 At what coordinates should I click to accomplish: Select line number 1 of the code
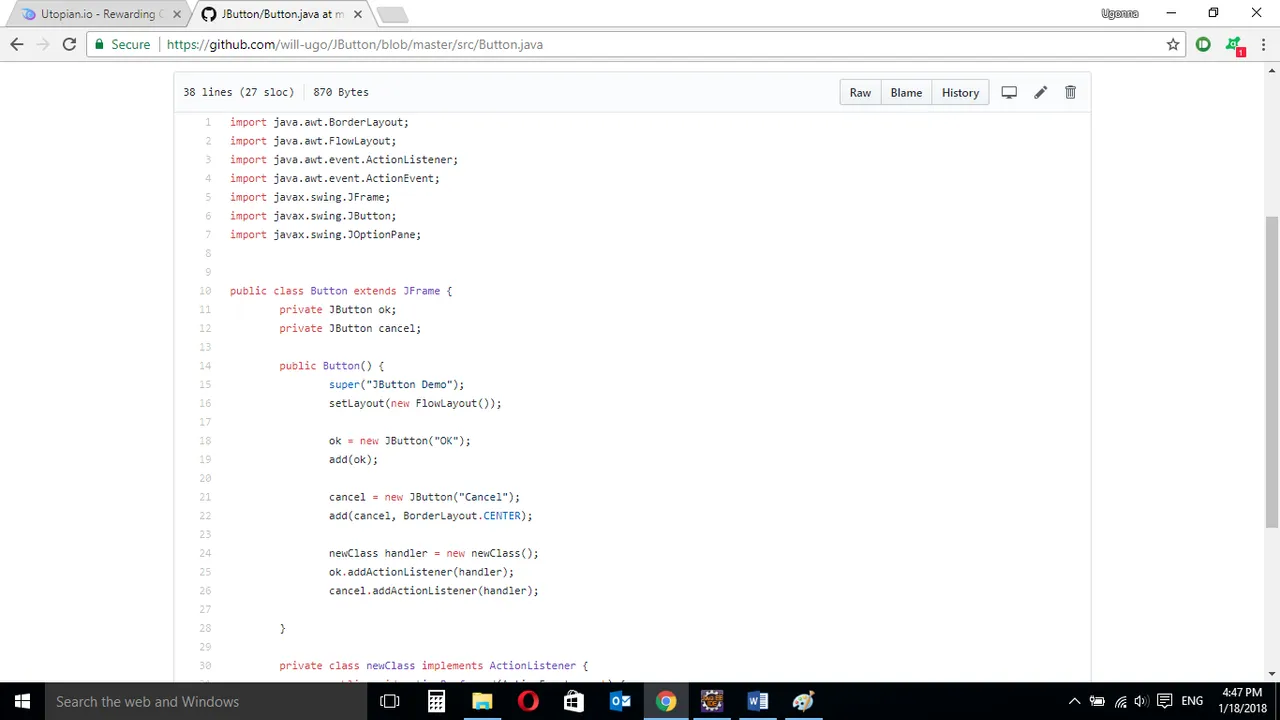(207, 122)
